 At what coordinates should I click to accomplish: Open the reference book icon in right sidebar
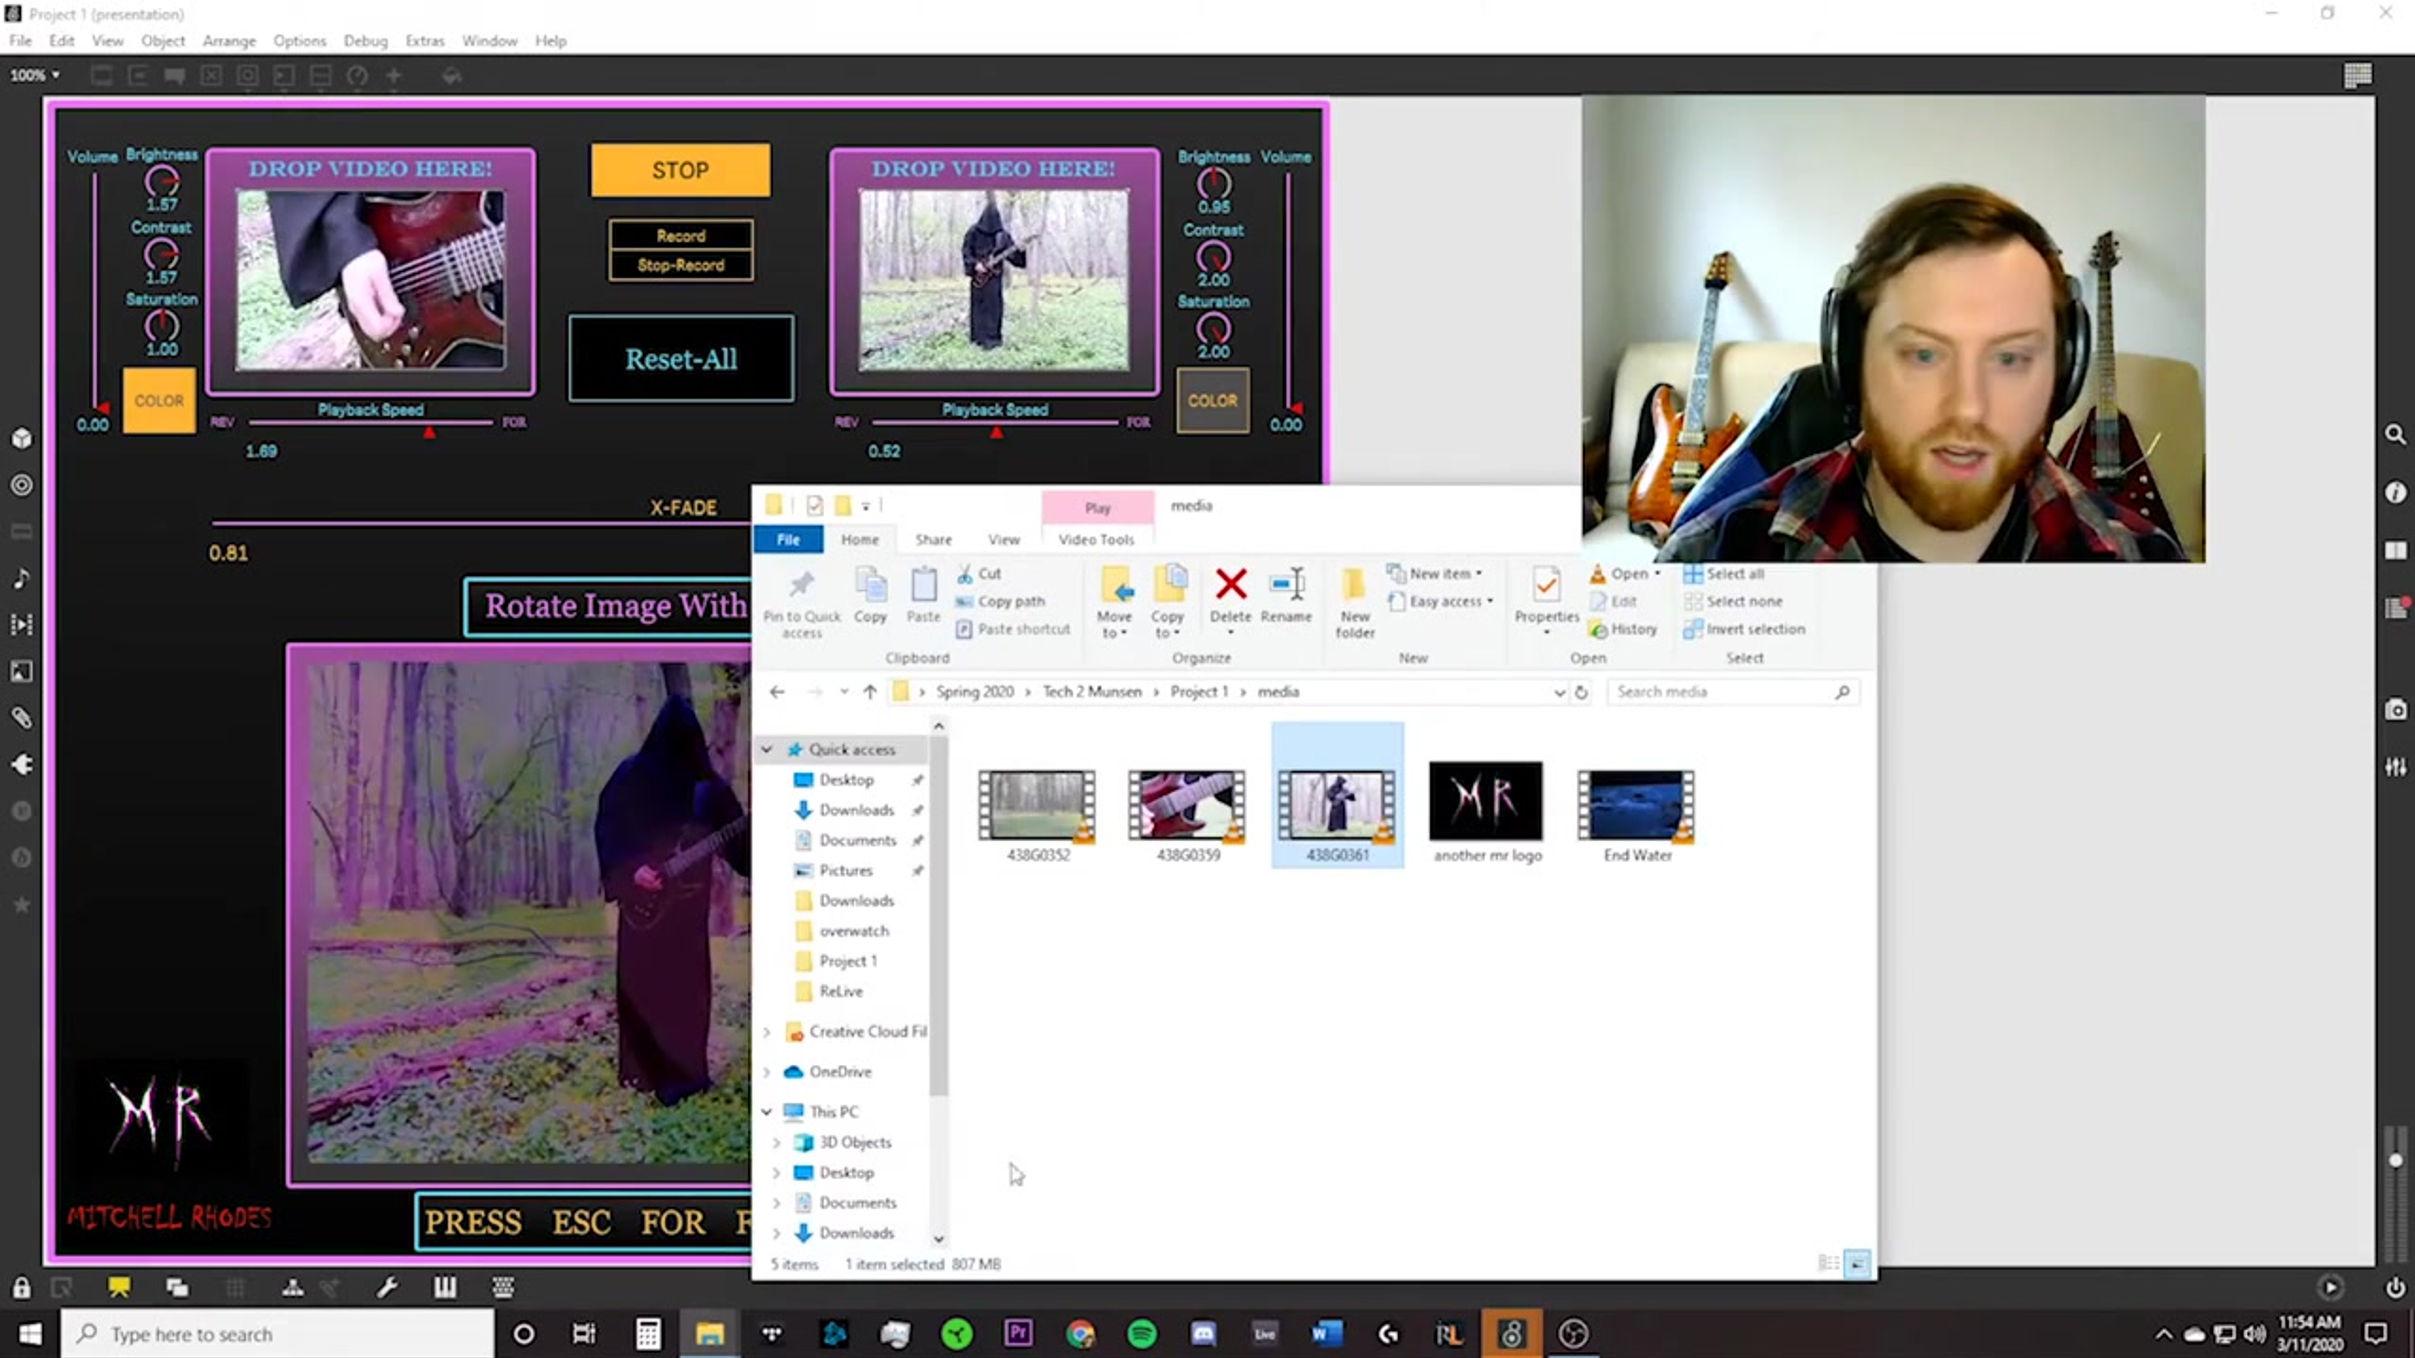[x=2395, y=551]
